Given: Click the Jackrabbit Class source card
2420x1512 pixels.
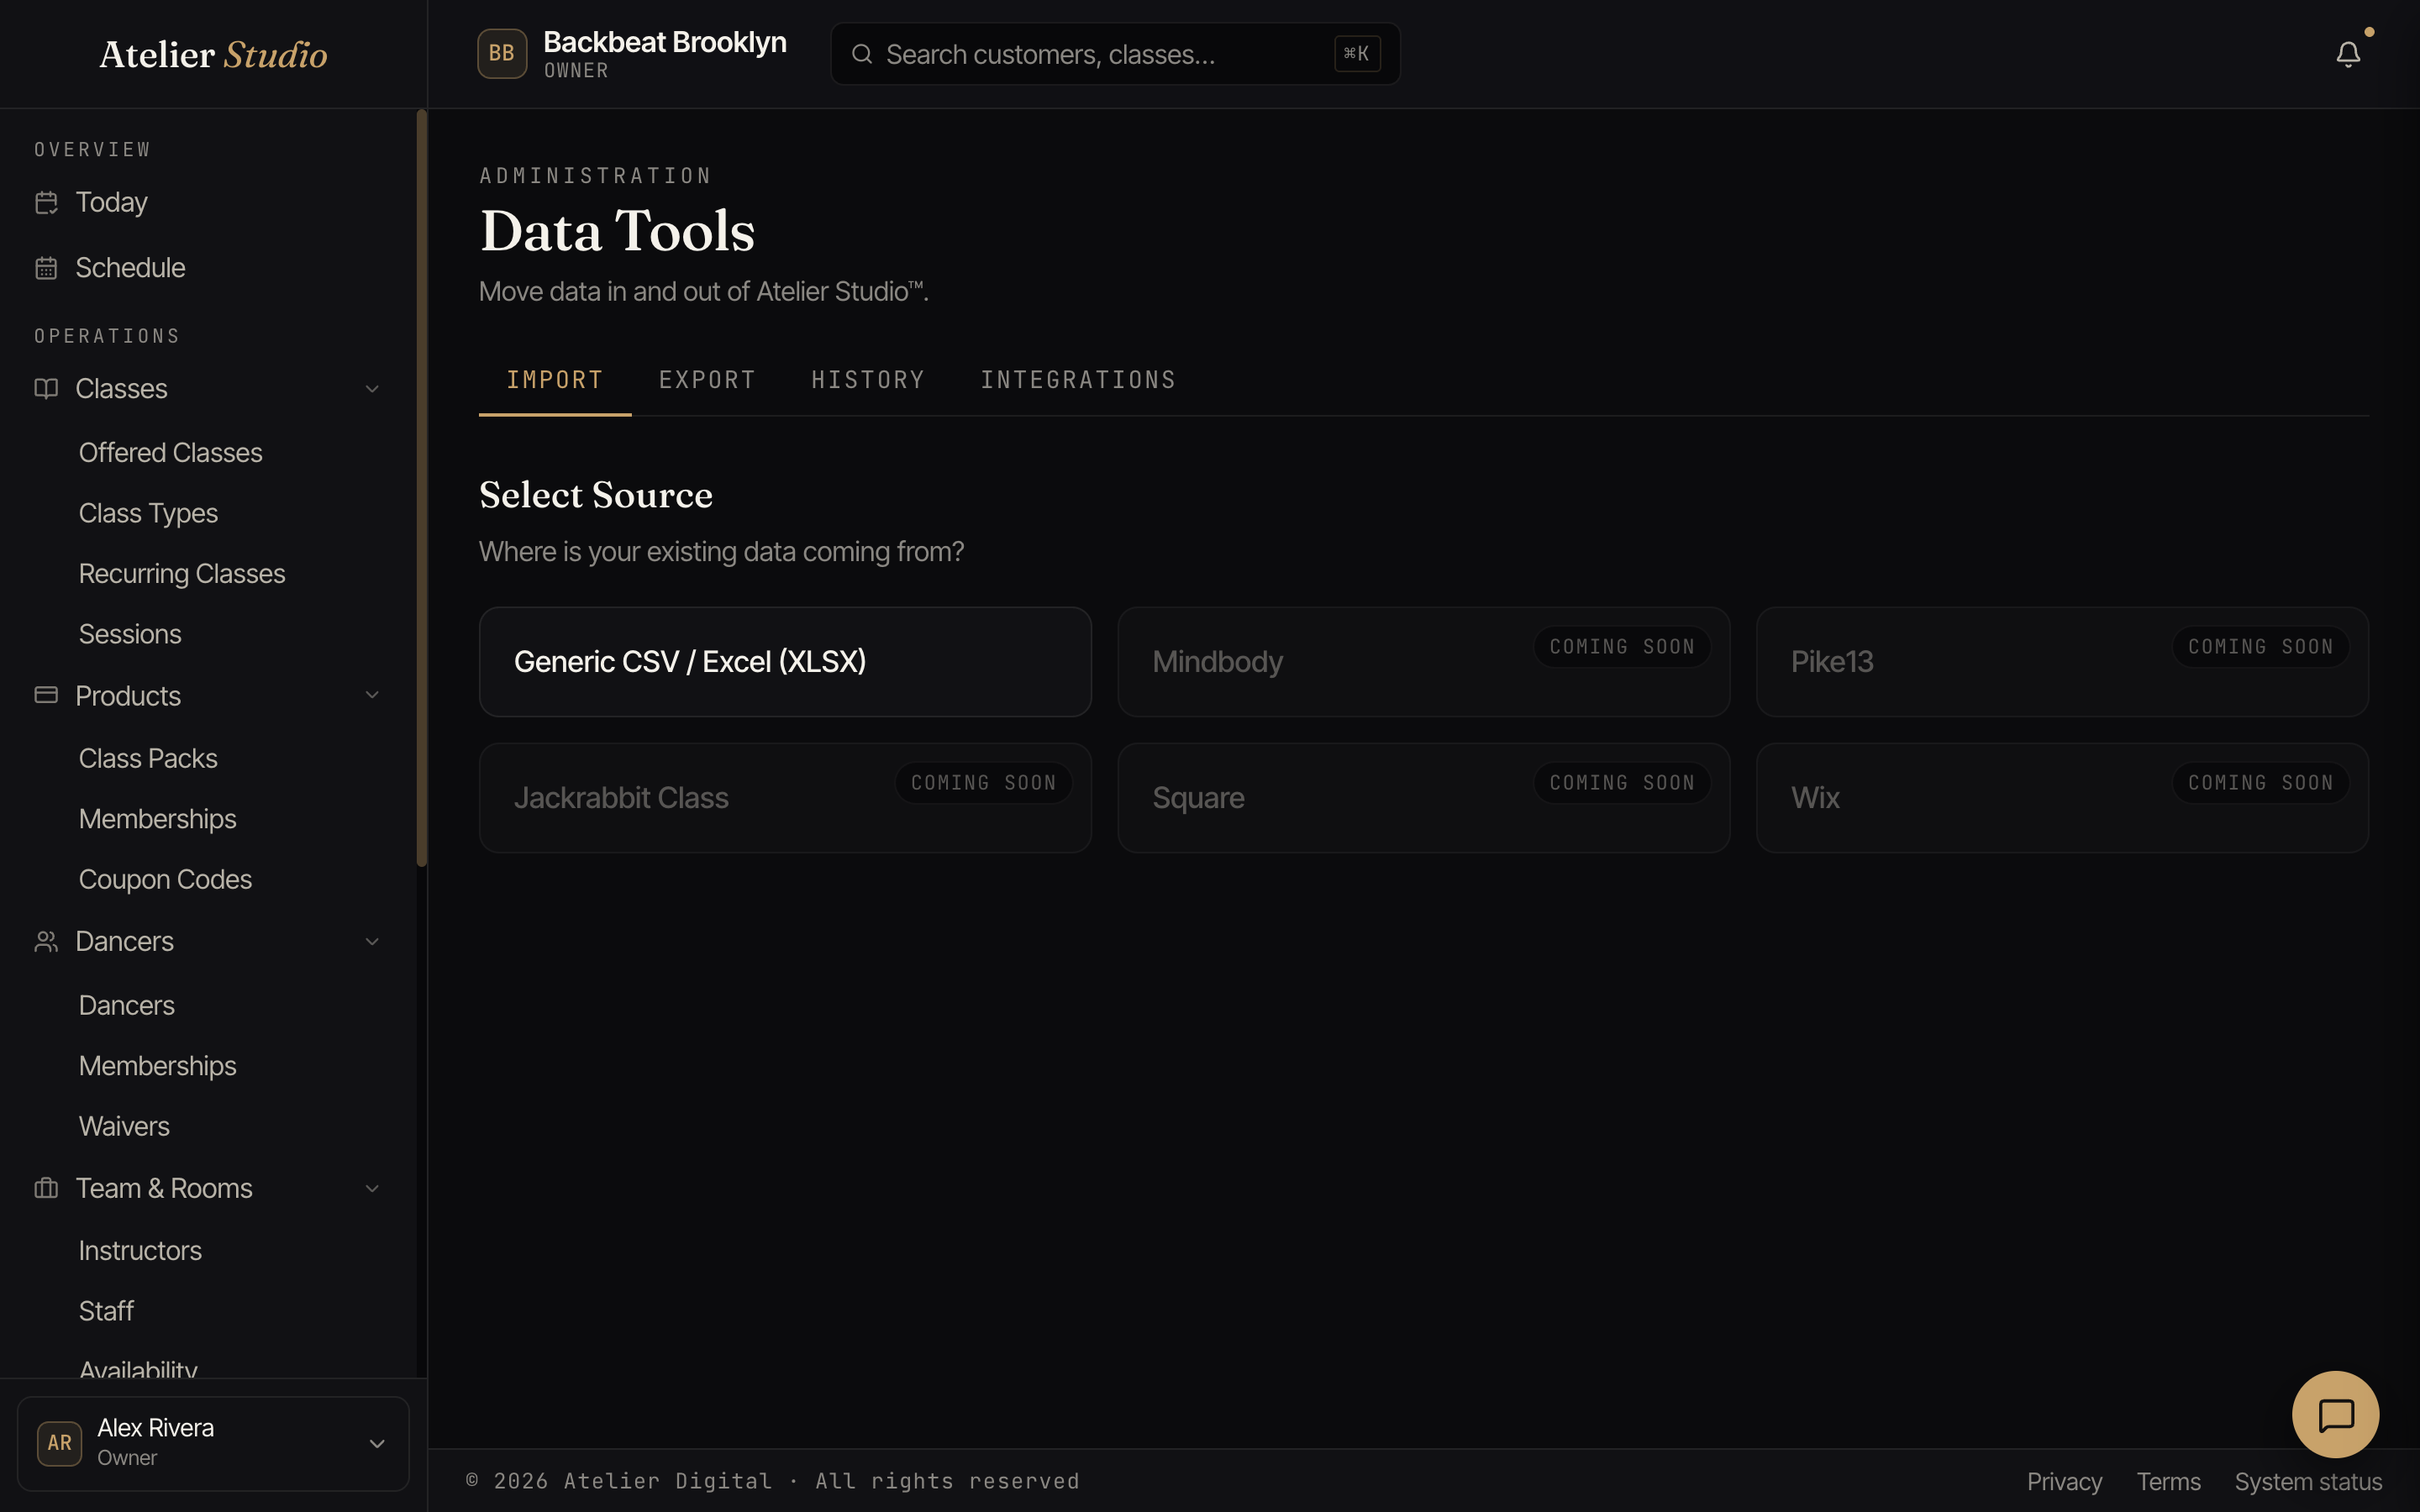Looking at the screenshot, I should point(785,798).
